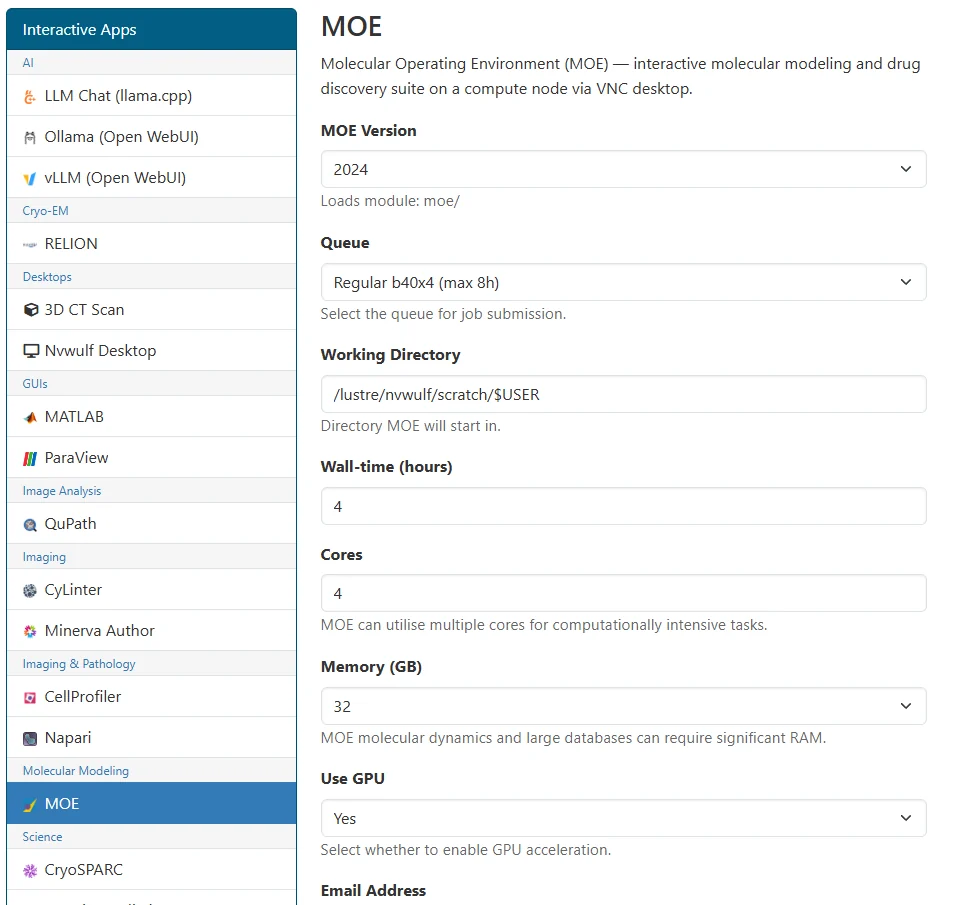Open the Memory (GB) dropdown
Image resolution: width=975 pixels, height=905 pixels.
click(x=623, y=707)
